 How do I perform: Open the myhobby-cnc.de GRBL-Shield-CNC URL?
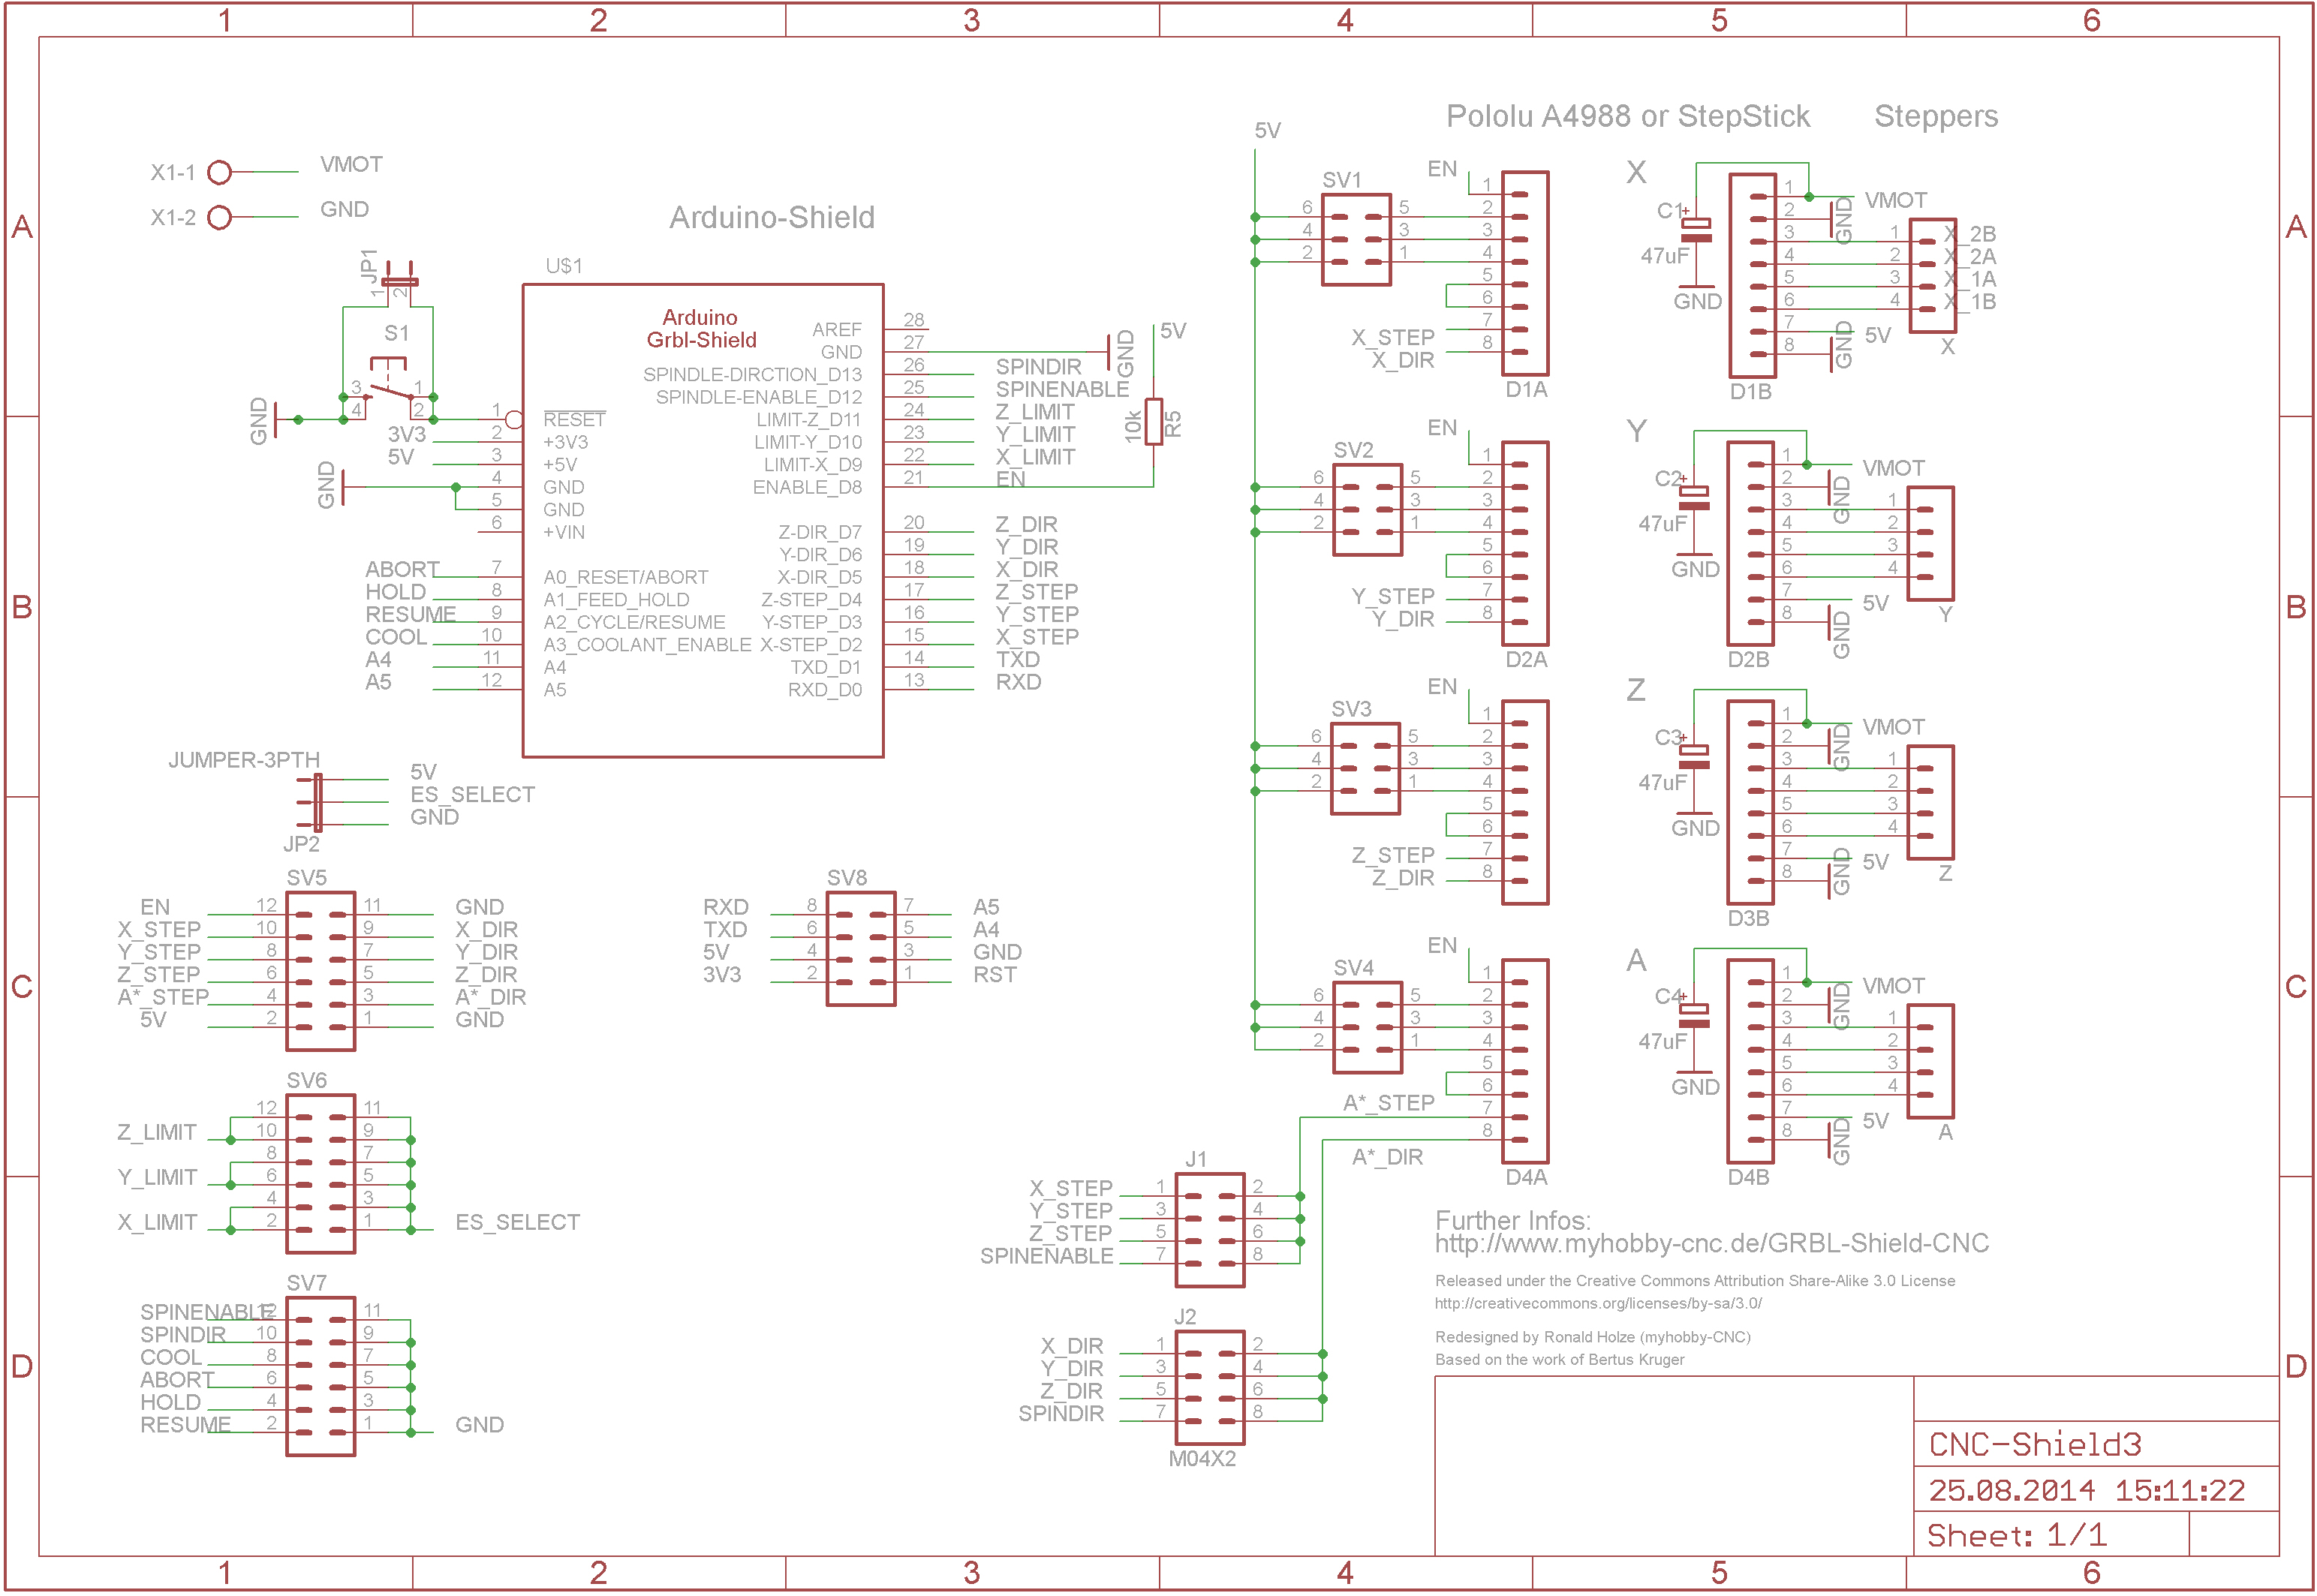click(x=1711, y=1243)
